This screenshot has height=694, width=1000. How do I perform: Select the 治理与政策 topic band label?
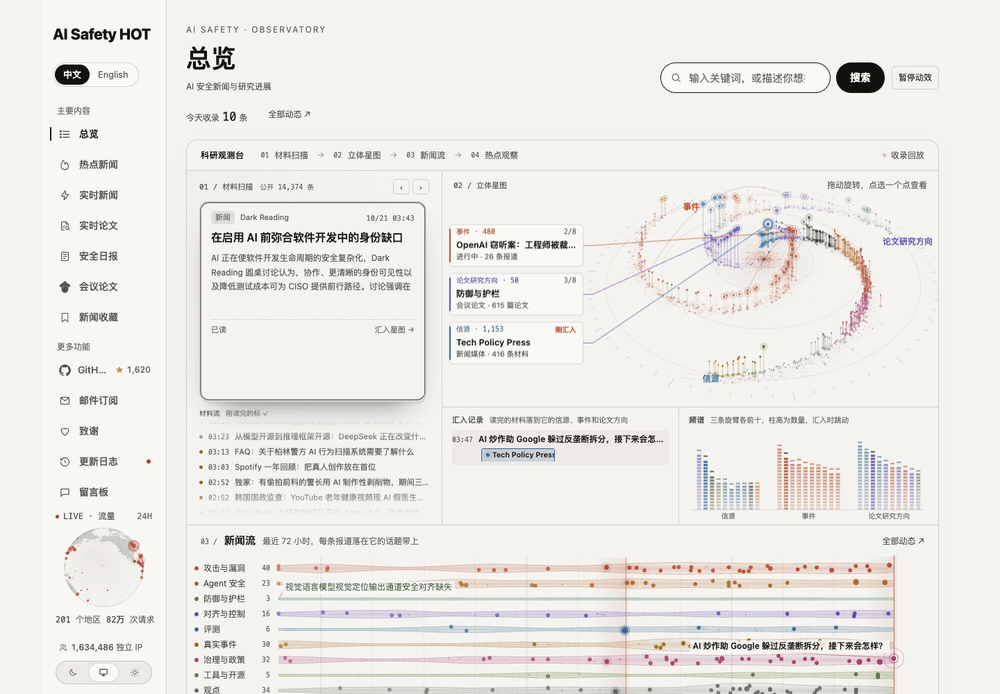(x=224, y=660)
